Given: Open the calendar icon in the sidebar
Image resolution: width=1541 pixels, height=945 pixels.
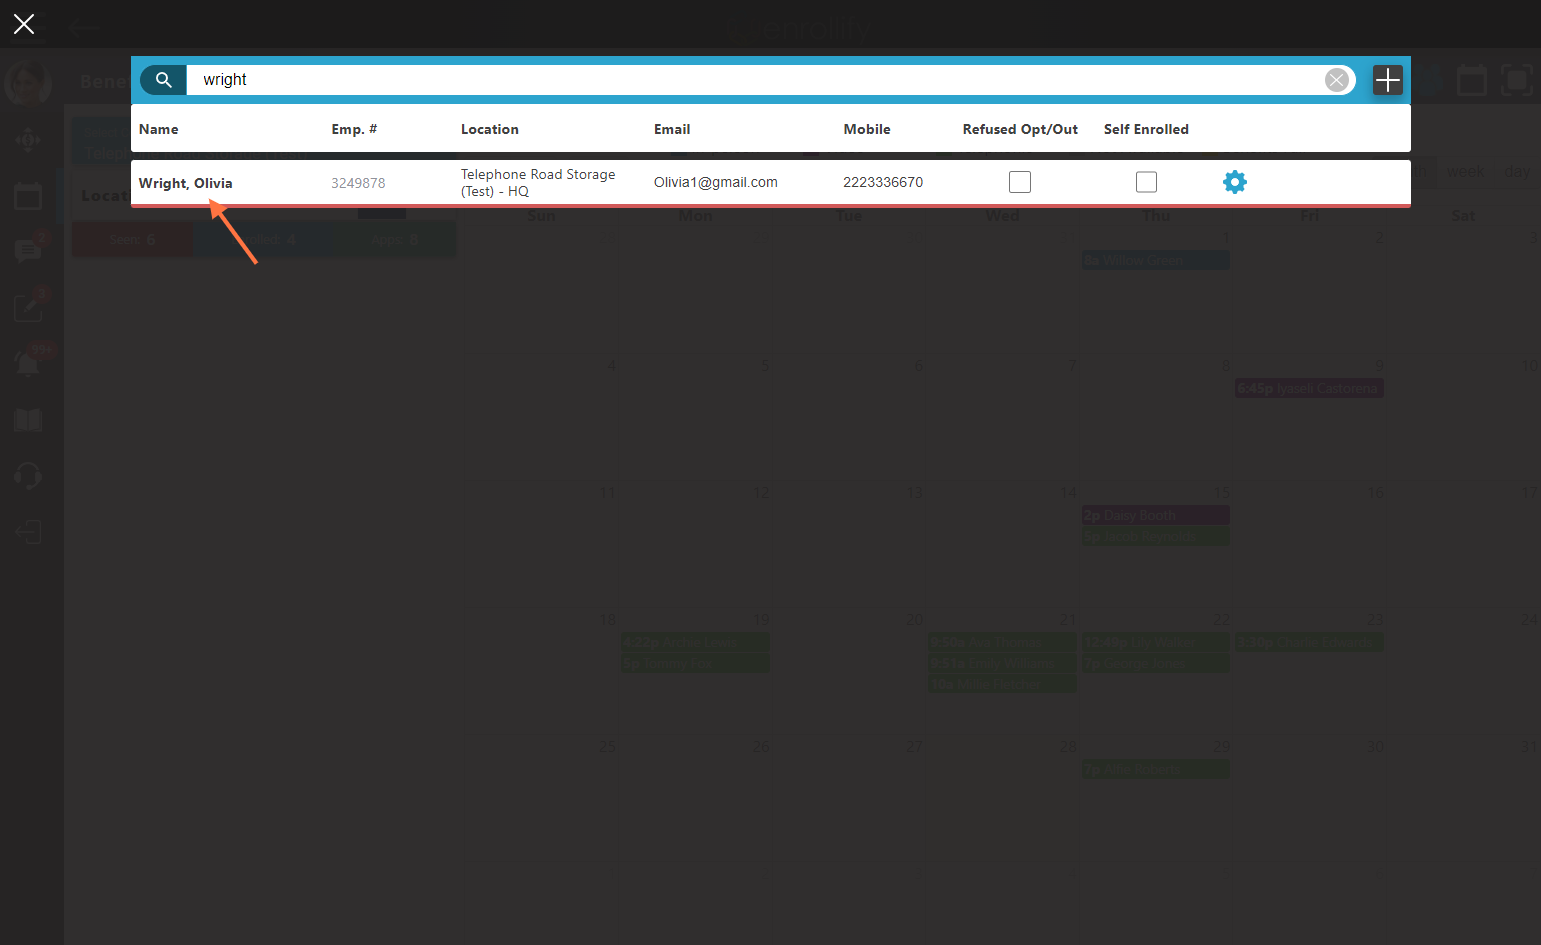Looking at the screenshot, I should [28, 196].
